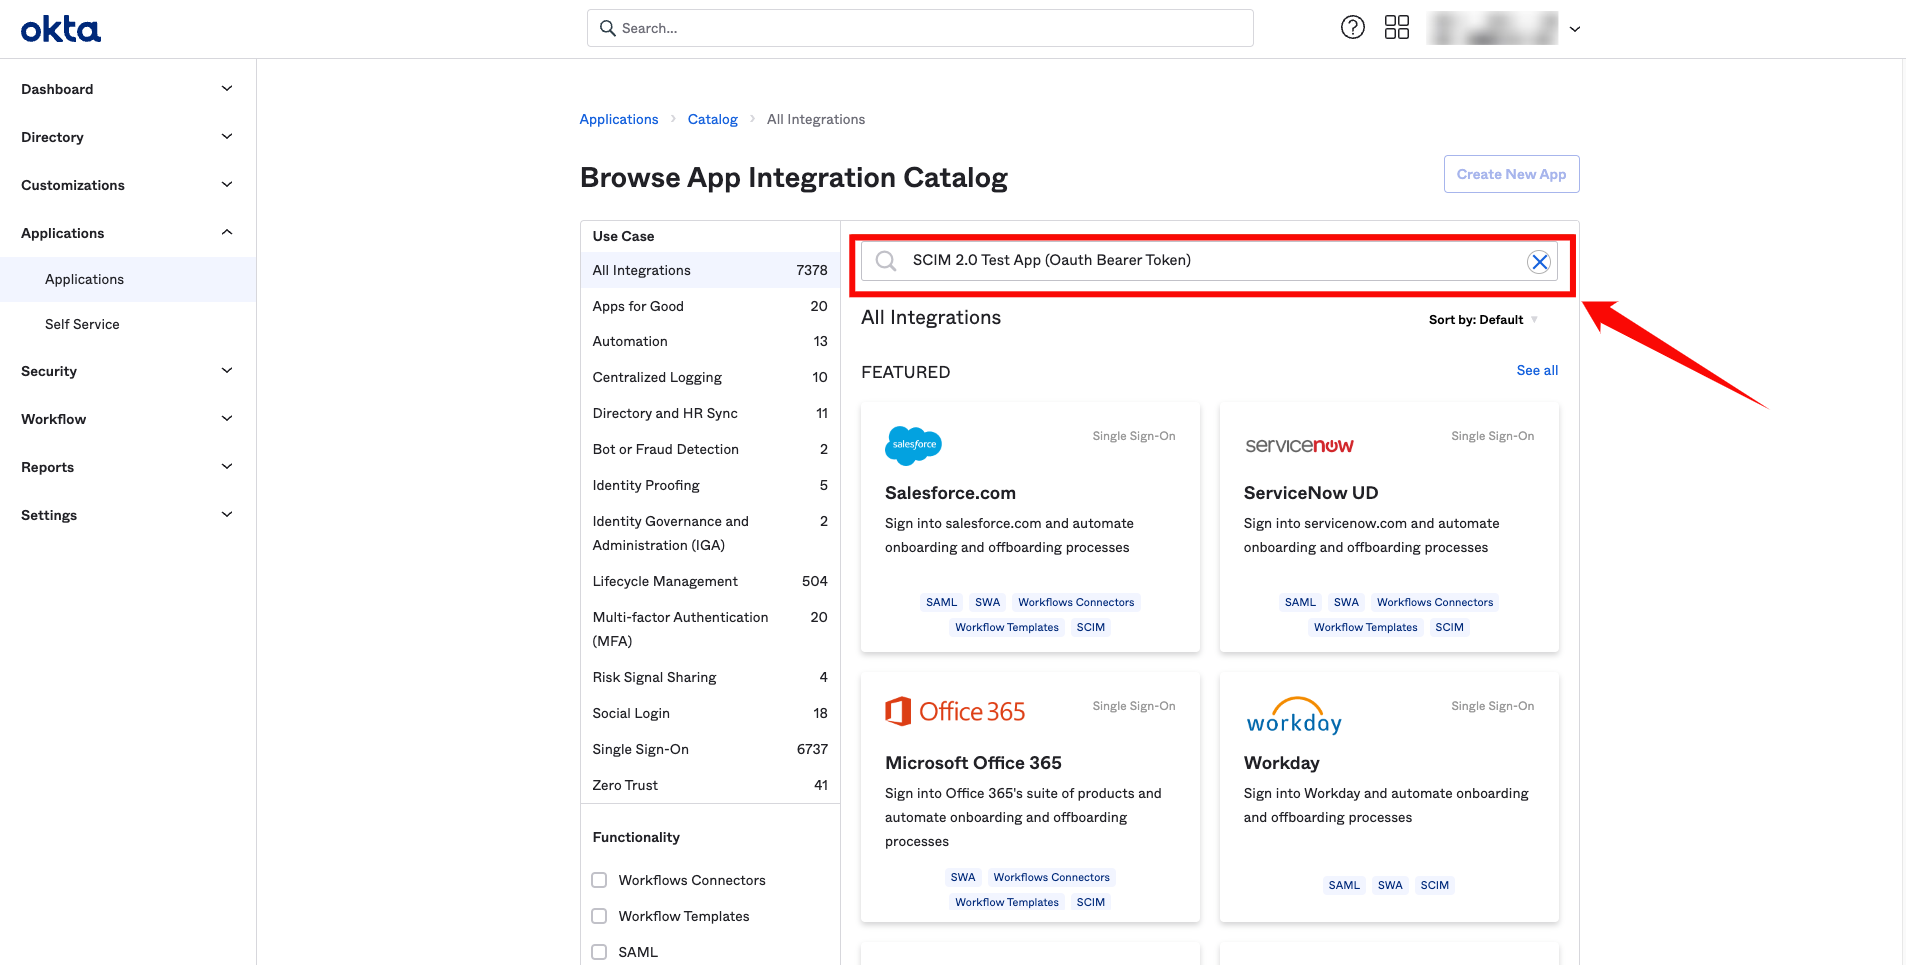Filter by Risk Signal Sharing
The height and width of the screenshot is (965, 1906).
[710, 677]
